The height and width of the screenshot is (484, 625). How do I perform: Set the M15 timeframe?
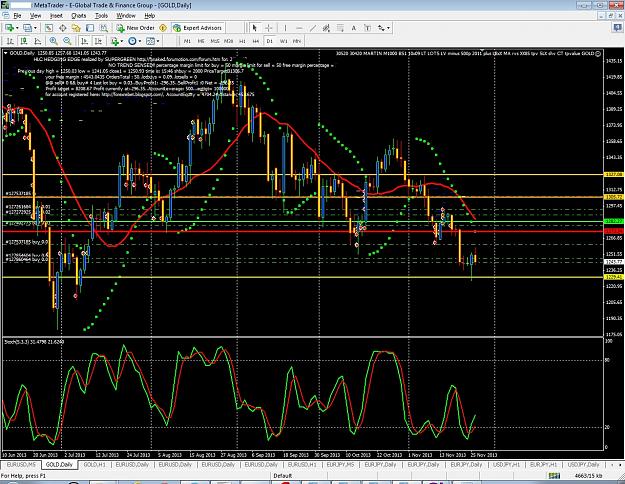[215, 41]
